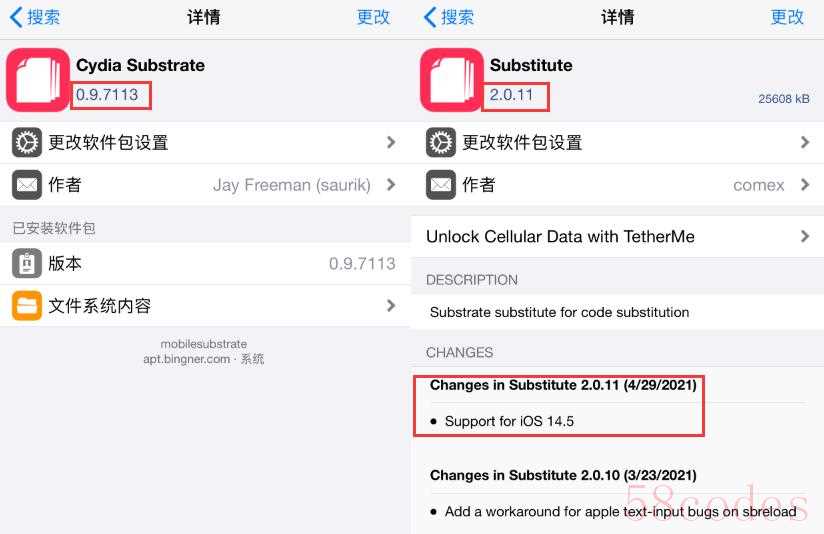
Task: Tap the orange 文件系统内容 folder icon
Action: pos(27,305)
